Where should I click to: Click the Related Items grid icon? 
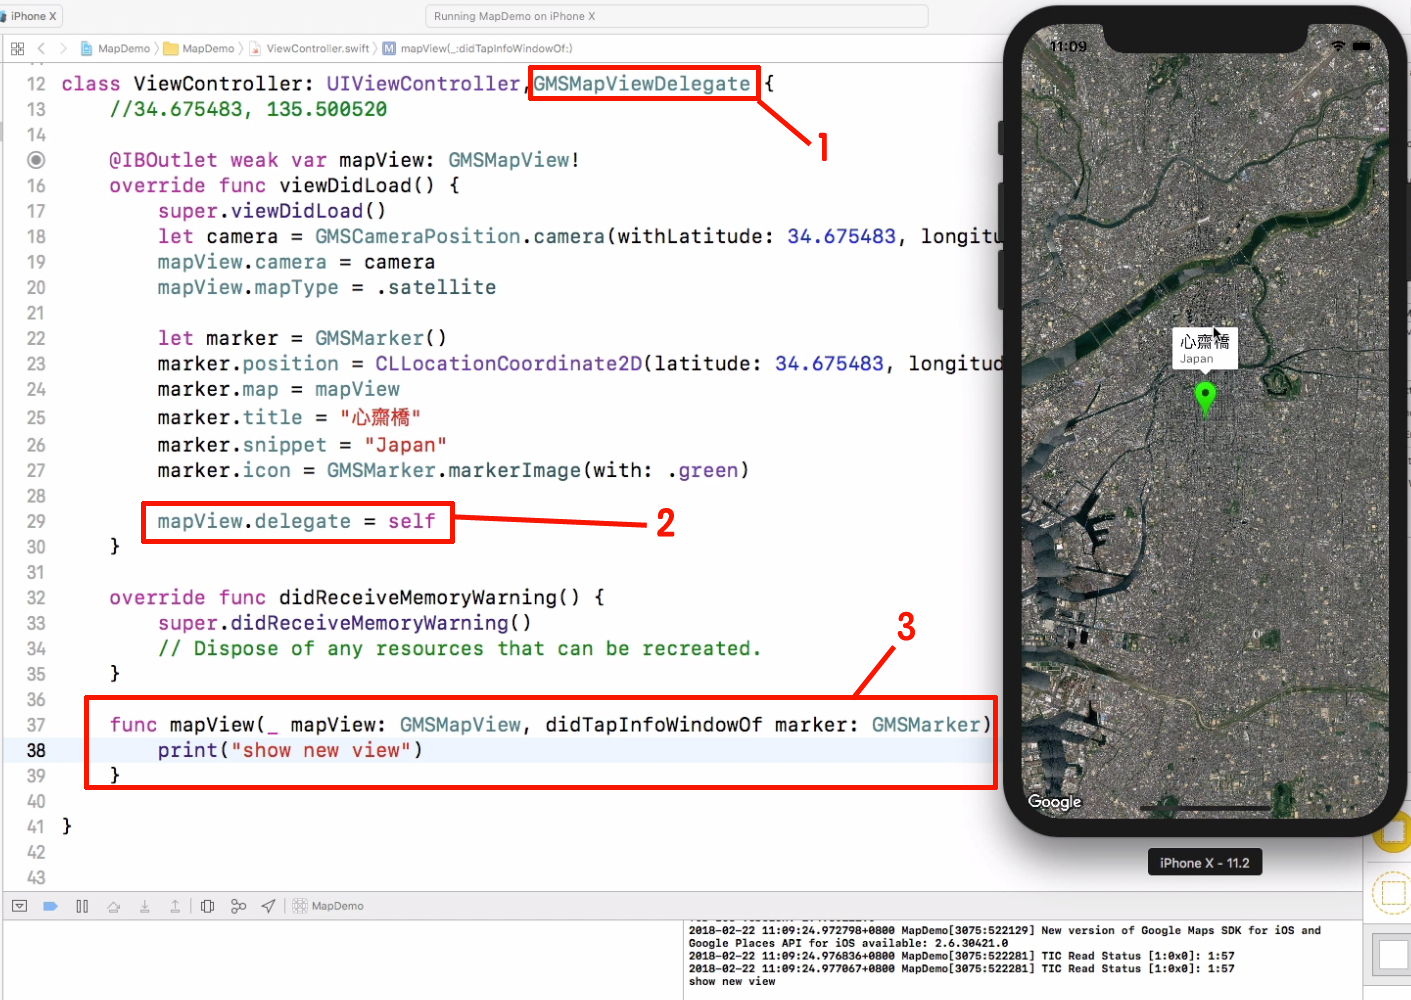tap(17, 47)
